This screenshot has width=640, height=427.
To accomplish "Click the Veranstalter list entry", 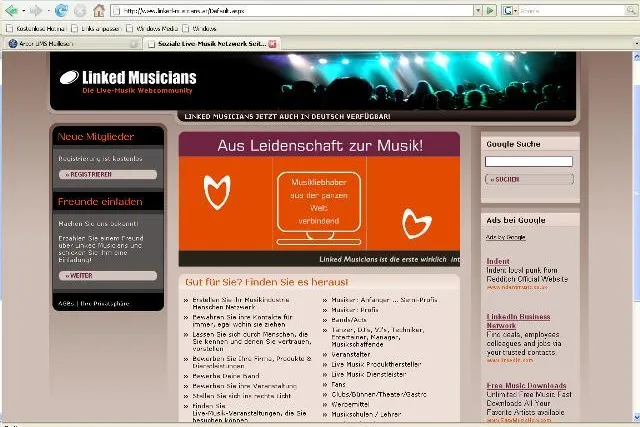I will coord(351,354).
